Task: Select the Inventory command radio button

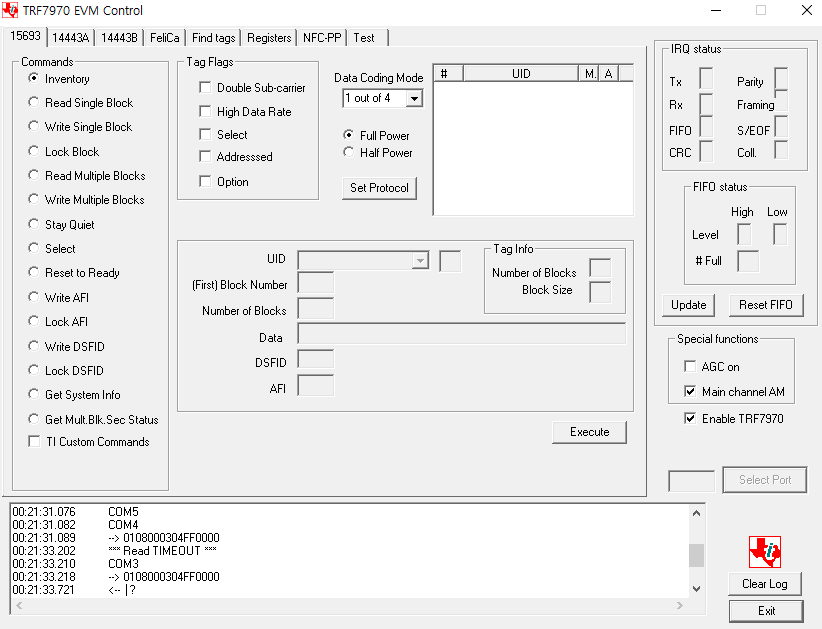Action: point(34,78)
